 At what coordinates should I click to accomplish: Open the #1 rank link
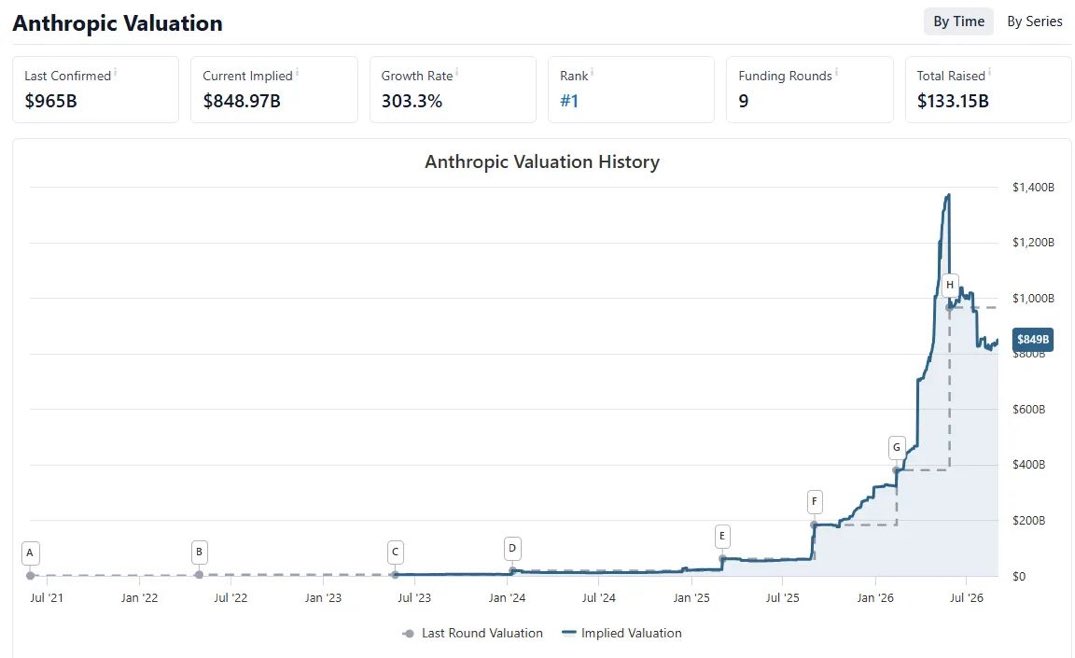[569, 101]
